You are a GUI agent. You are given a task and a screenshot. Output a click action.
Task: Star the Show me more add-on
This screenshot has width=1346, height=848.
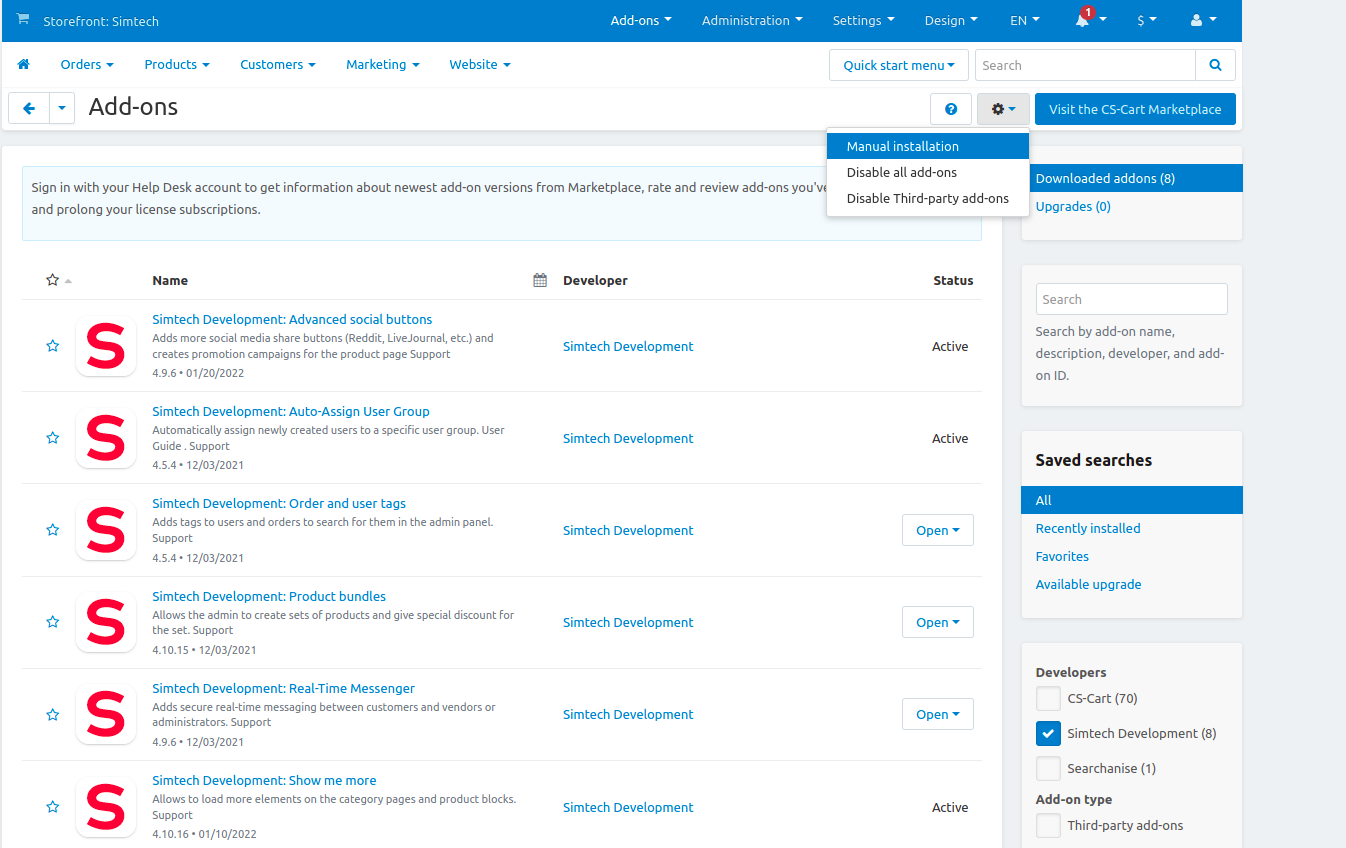(53, 807)
